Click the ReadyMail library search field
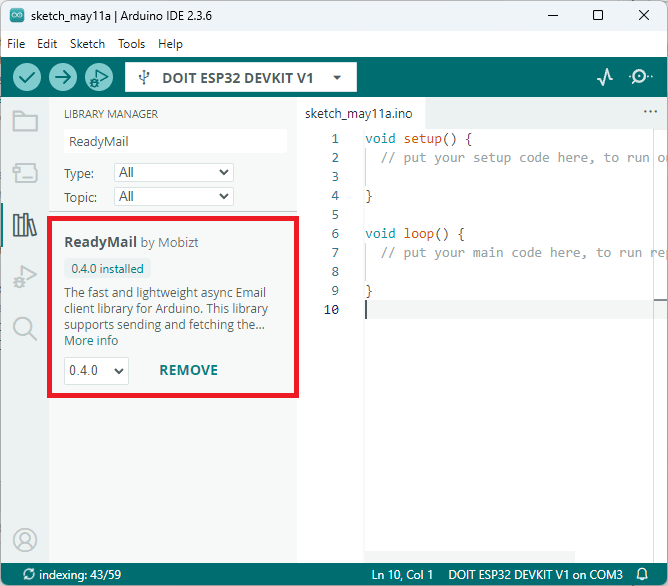Screen dimensions: 668x586 pos(175,141)
